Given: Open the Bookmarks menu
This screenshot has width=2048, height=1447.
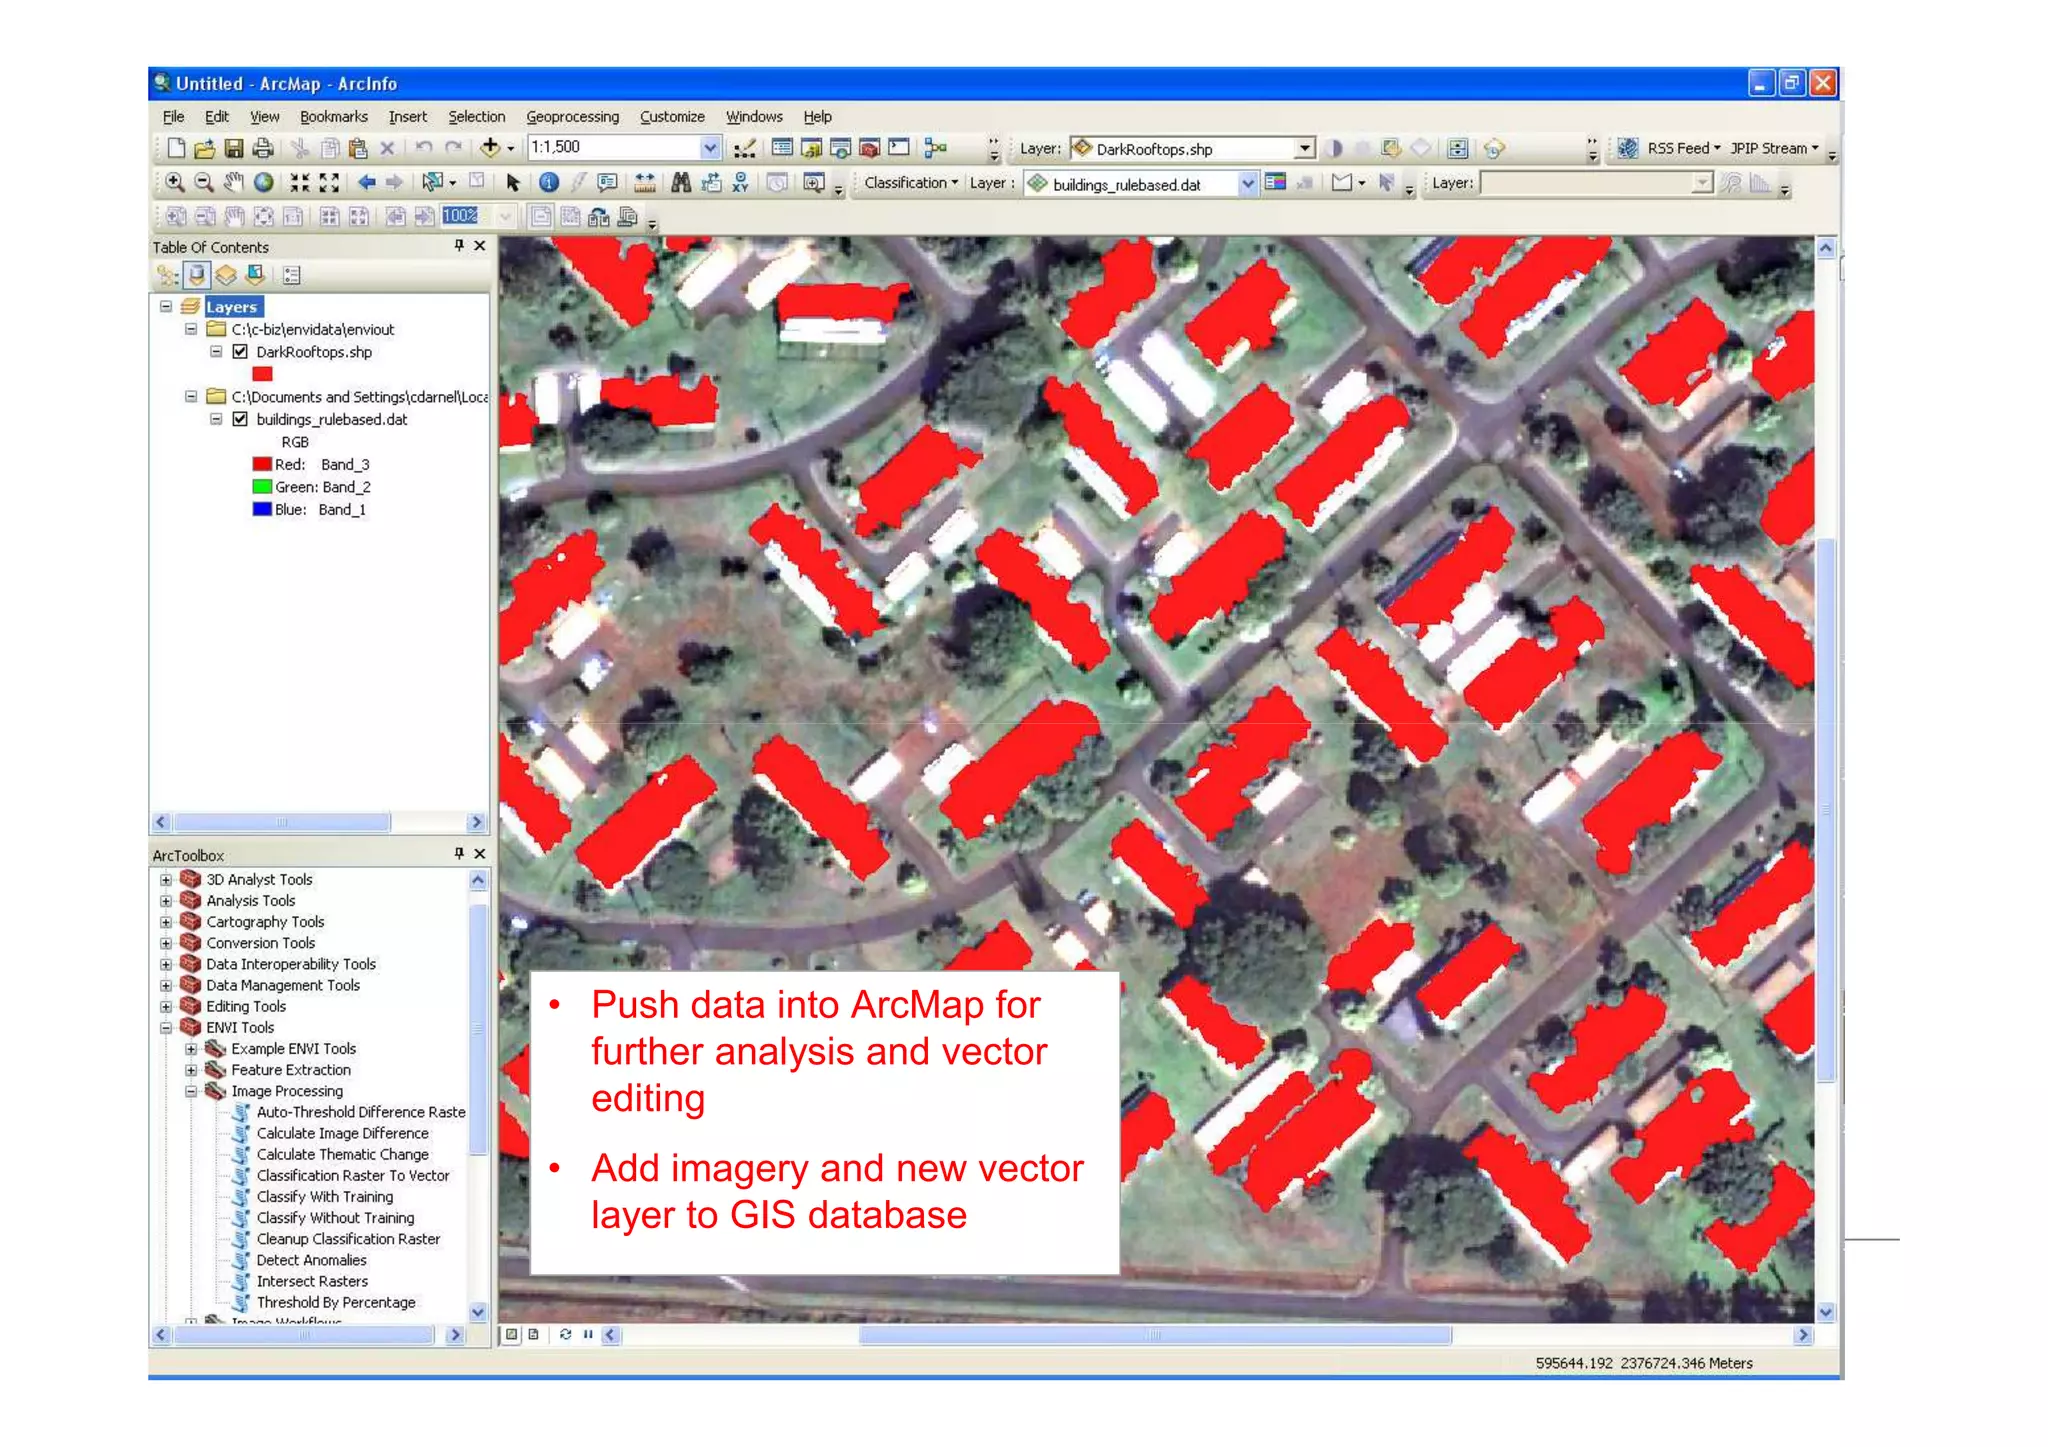Looking at the screenshot, I should click(334, 117).
